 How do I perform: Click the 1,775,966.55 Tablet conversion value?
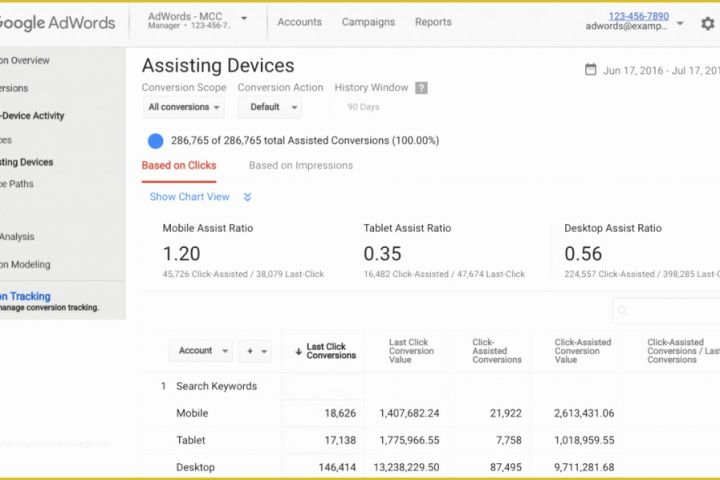(409, 440)
